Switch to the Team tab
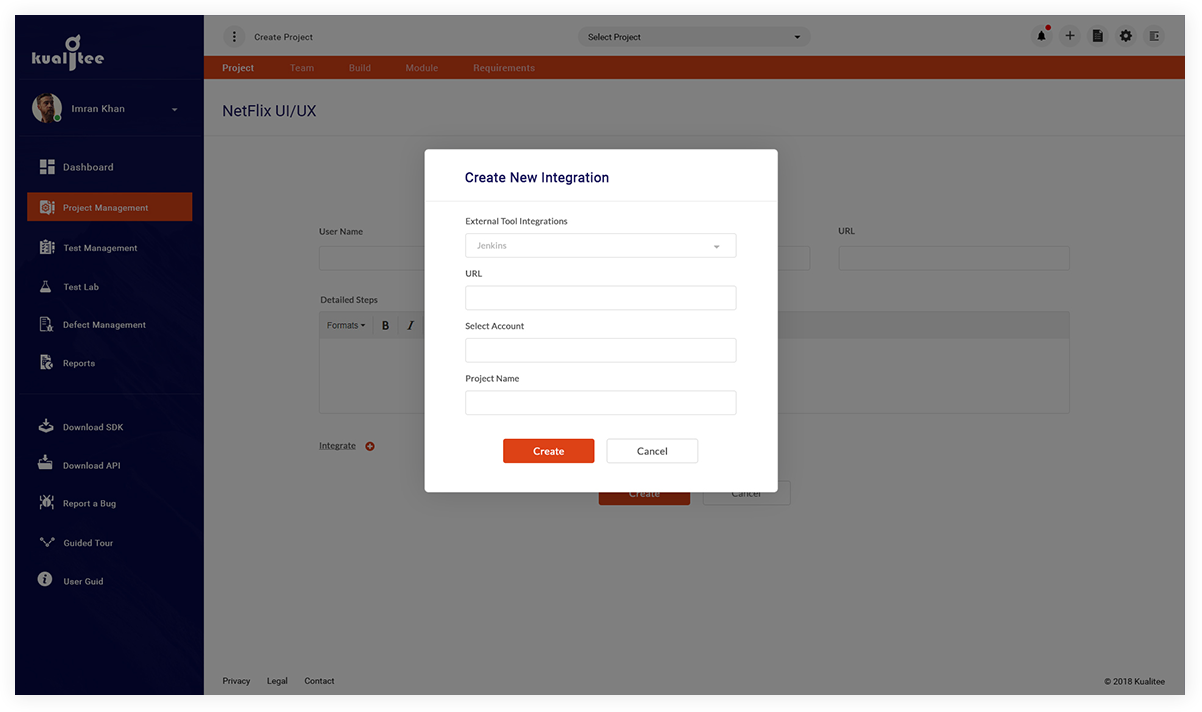The image size is (1202, 712). pos(302,68)
